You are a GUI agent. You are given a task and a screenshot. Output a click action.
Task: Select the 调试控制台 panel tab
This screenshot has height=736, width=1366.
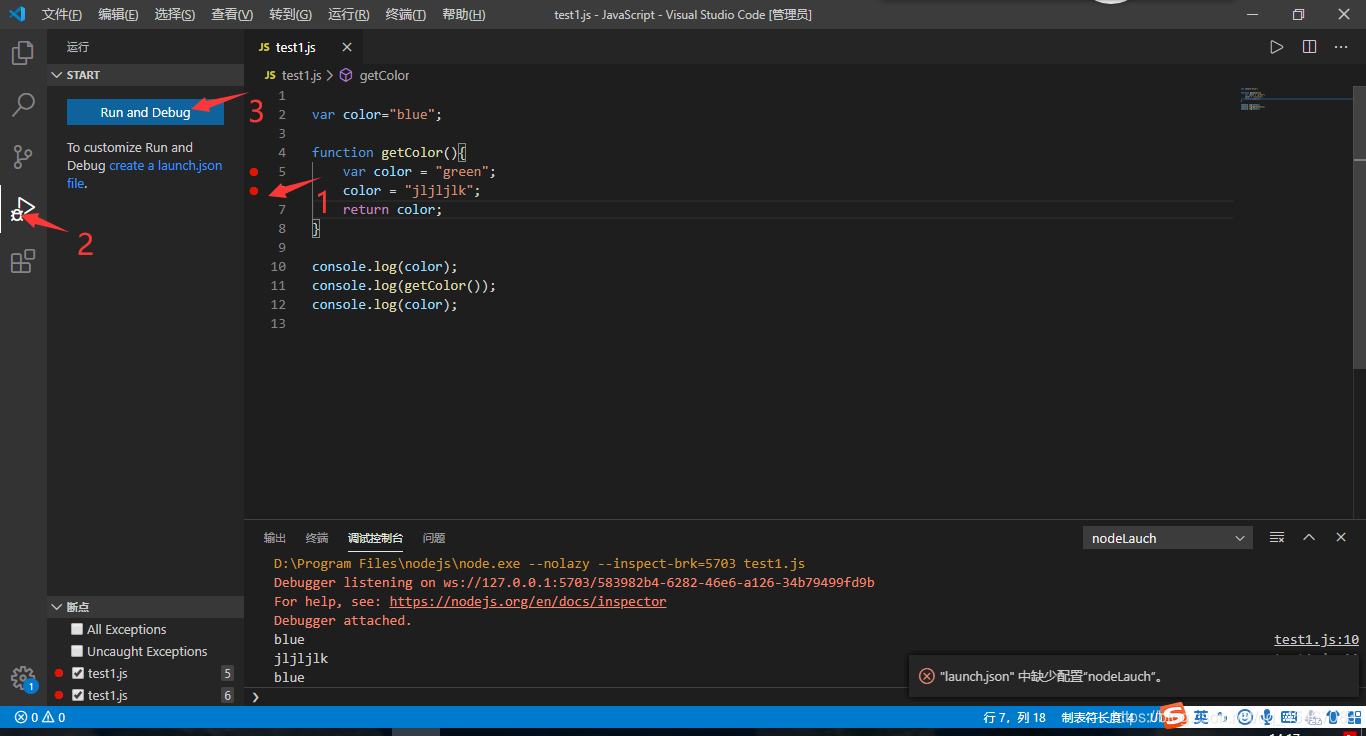tap(376, 538)
